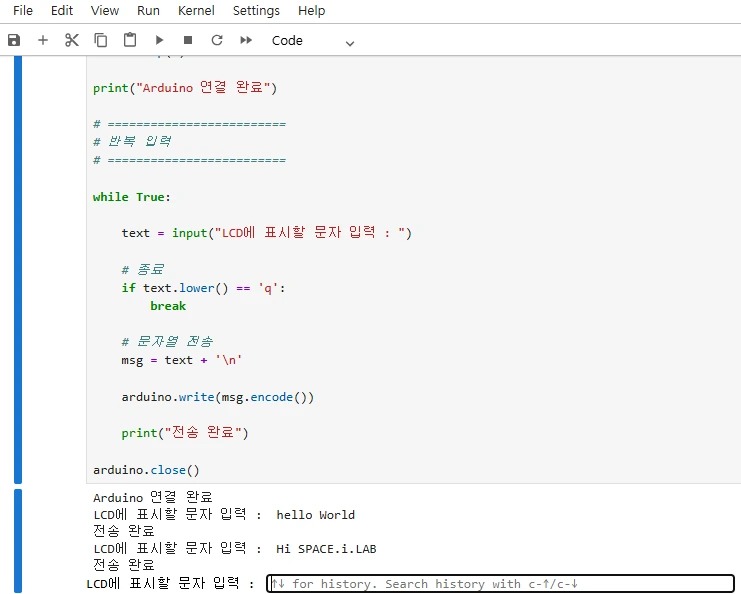Paste cell from clipboard icon
Screen dimensions: 741x594
[x=130, y=40]
